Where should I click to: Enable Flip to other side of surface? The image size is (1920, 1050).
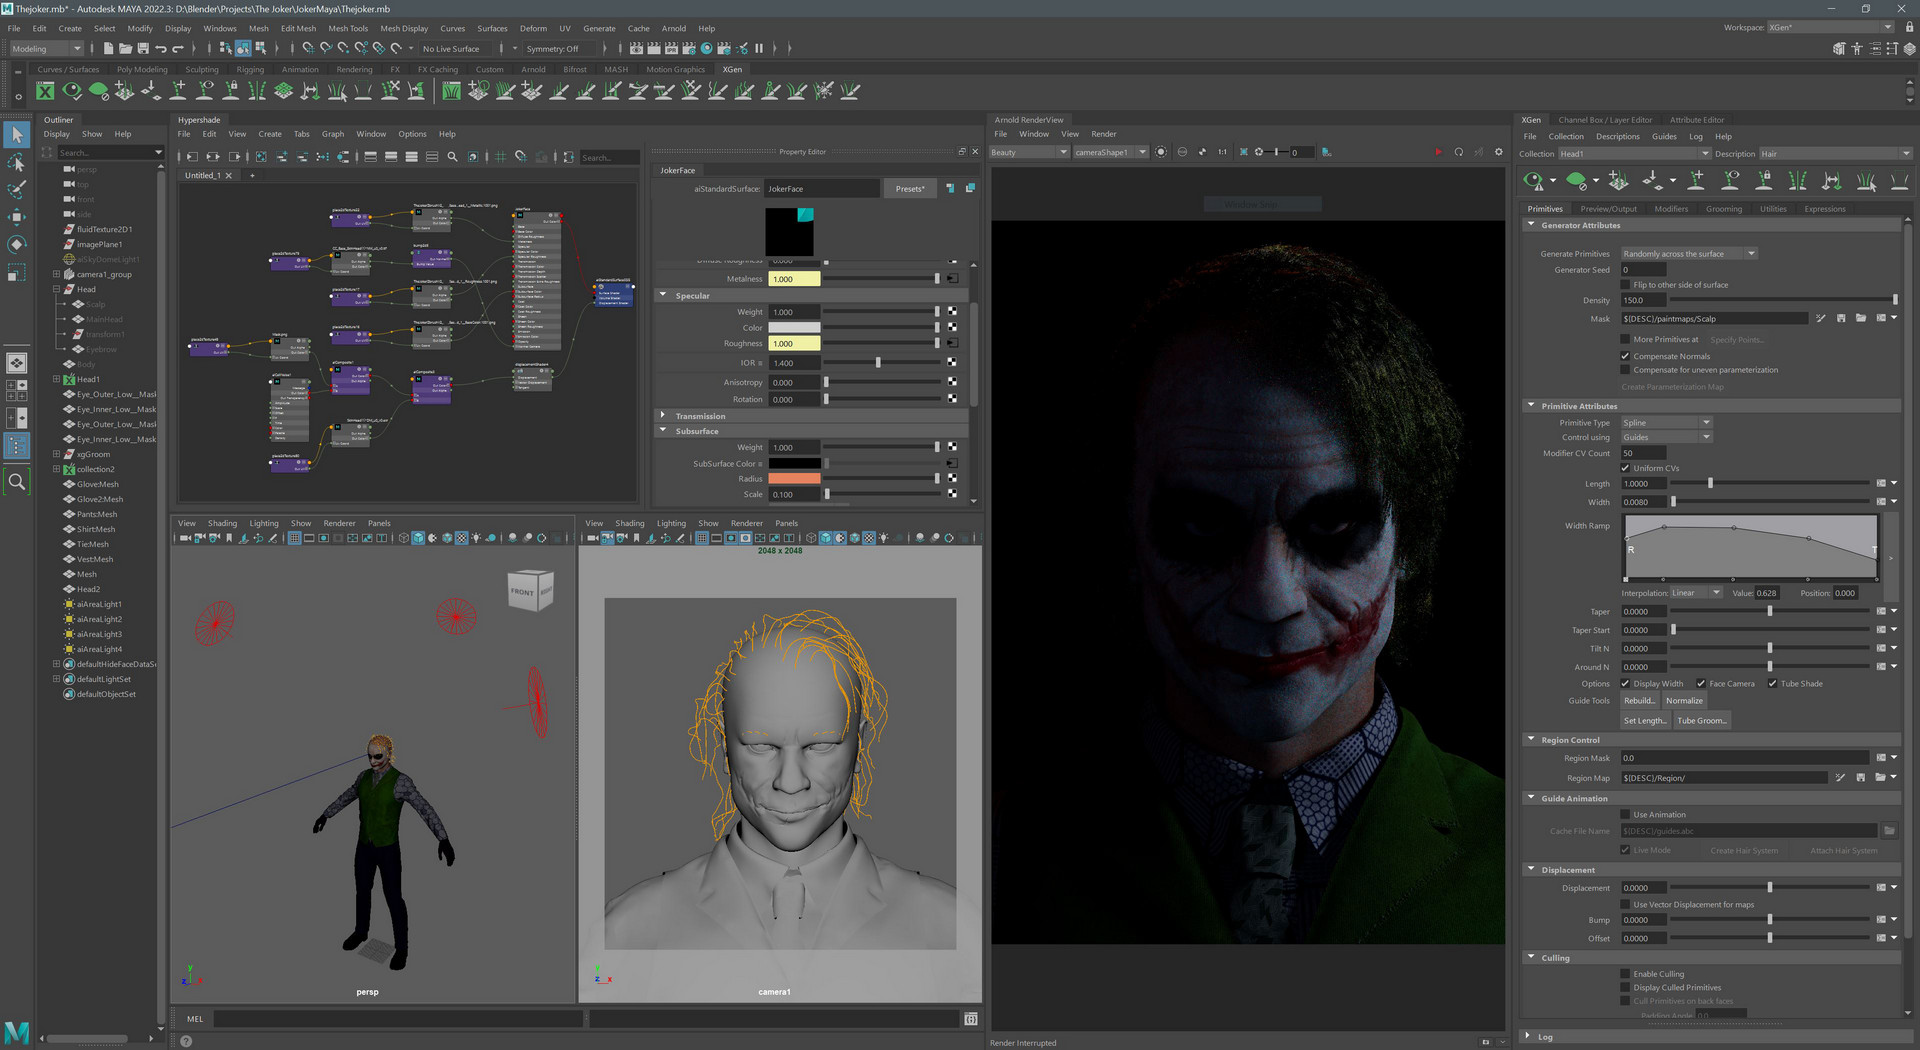tap(1626, 285)
